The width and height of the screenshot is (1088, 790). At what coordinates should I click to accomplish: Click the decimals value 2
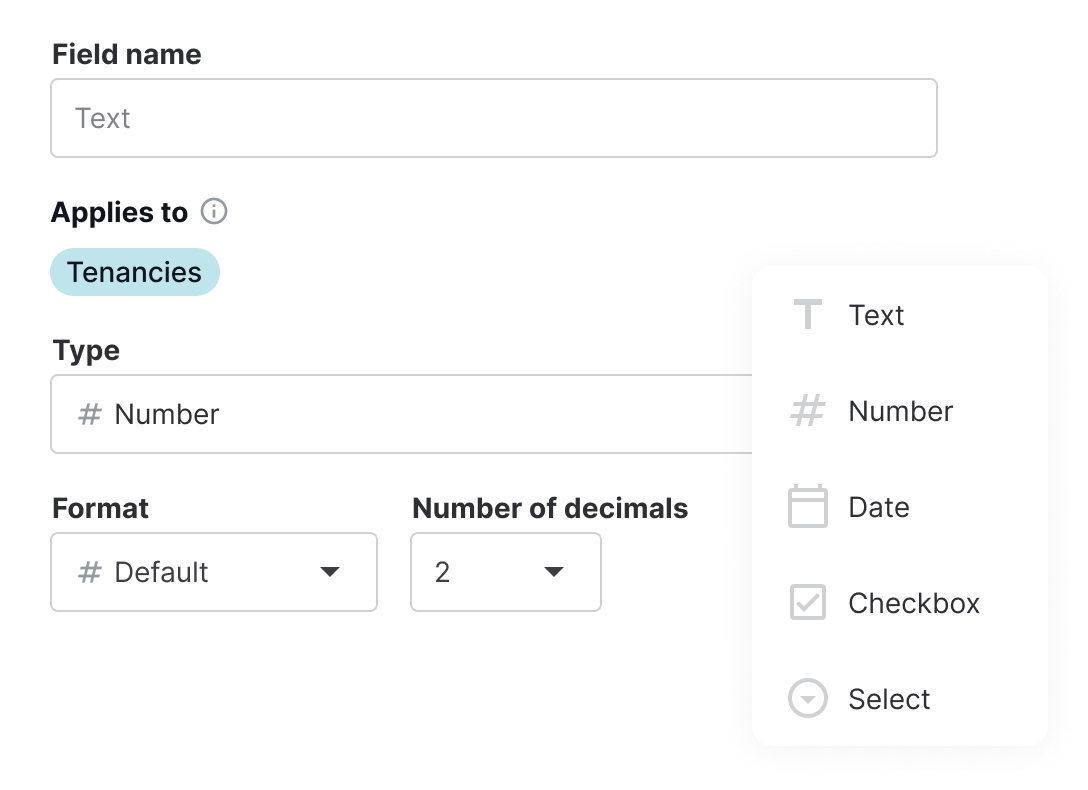(x=443, y=572)
